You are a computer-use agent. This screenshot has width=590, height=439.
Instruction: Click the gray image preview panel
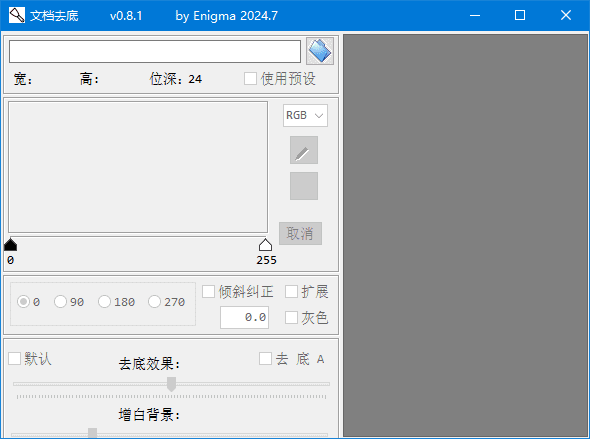click(x=465, y=236)
